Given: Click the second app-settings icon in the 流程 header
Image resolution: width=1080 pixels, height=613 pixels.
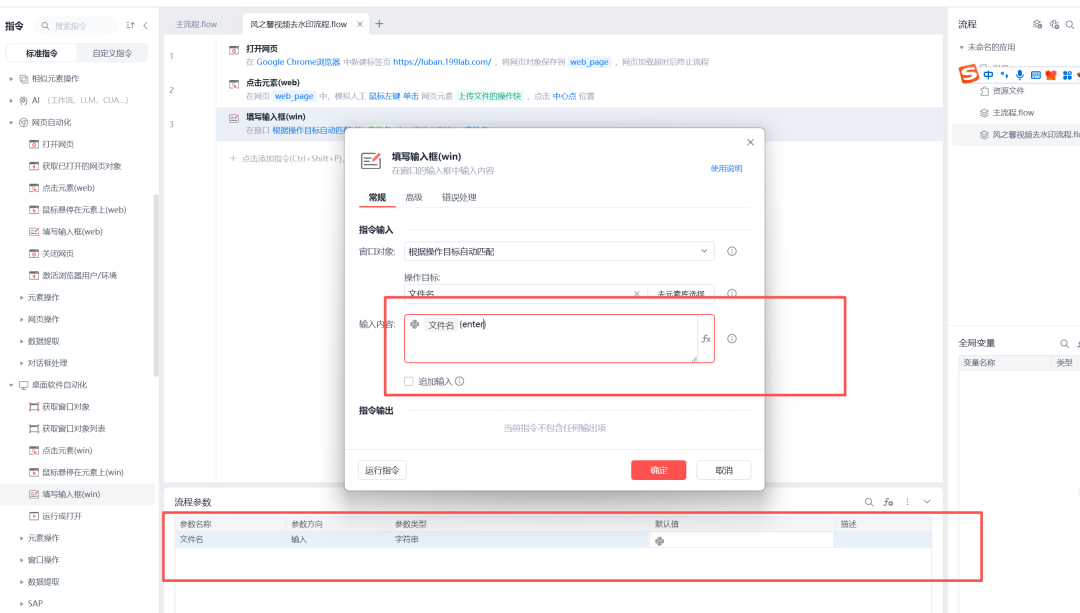Looking at the screenshot, I should [1054, 24].
